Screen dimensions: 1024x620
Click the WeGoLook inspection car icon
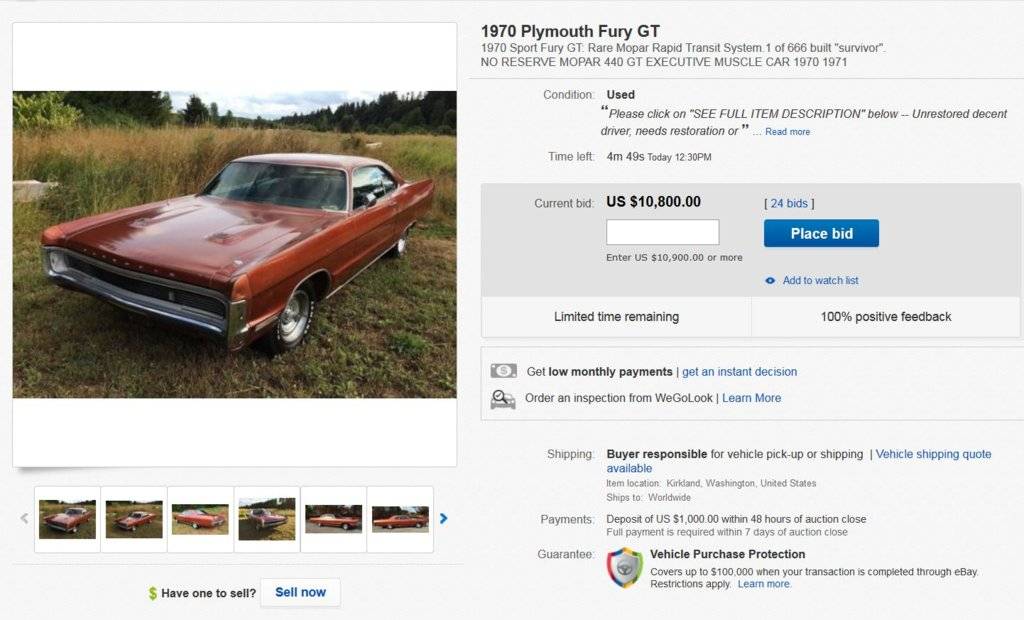pyautogui.click(x=503, y=399)
